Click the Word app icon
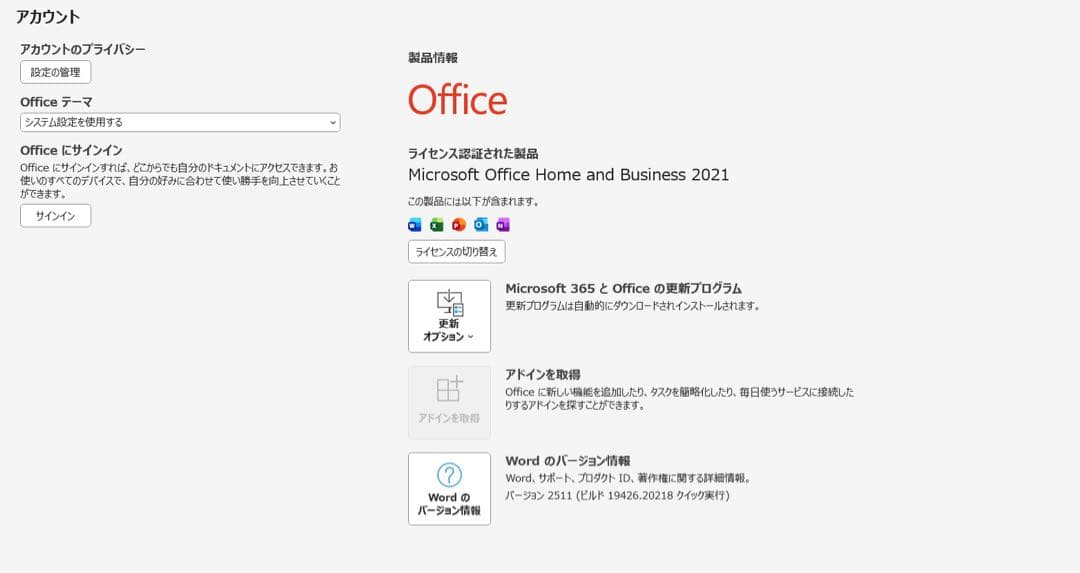The height and width of the screenshot is (573, 1080). tap(415, 225)
